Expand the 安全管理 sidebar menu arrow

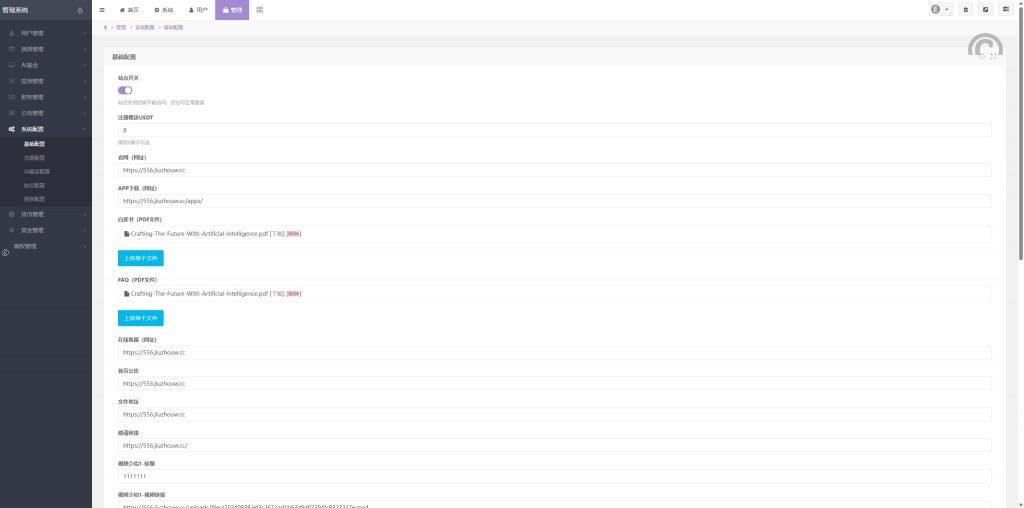(x=85, y=230)
